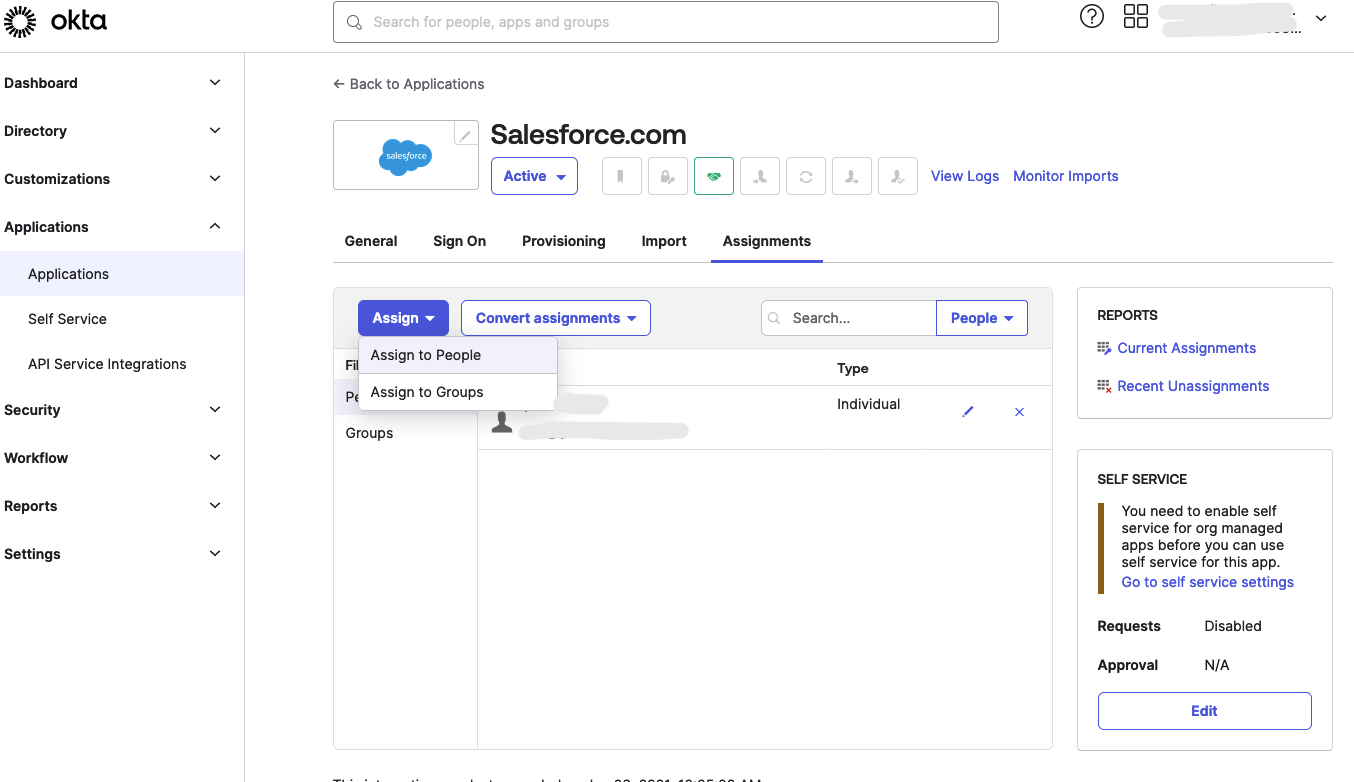Open the account menu chevron in header
1354x782 pixels.
(1321, 18)
